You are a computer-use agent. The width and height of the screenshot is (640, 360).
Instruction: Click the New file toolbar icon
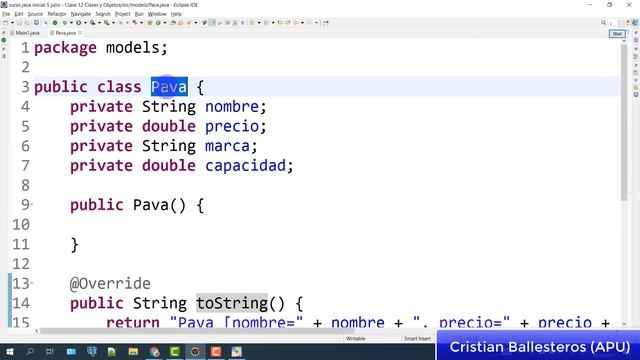[x=5, y=23]
